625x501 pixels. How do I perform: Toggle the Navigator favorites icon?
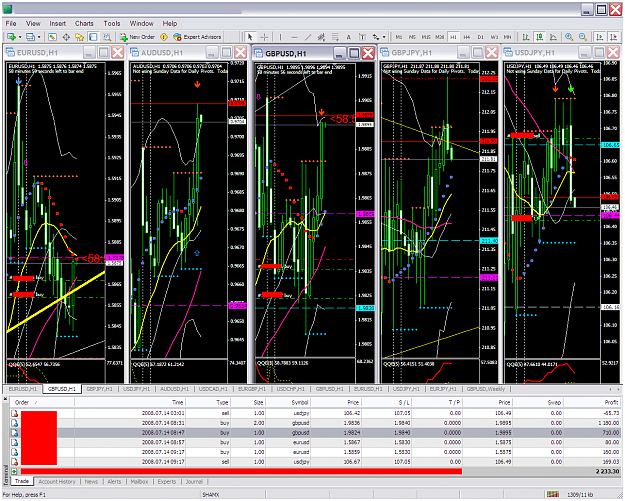tap(79, 37)
